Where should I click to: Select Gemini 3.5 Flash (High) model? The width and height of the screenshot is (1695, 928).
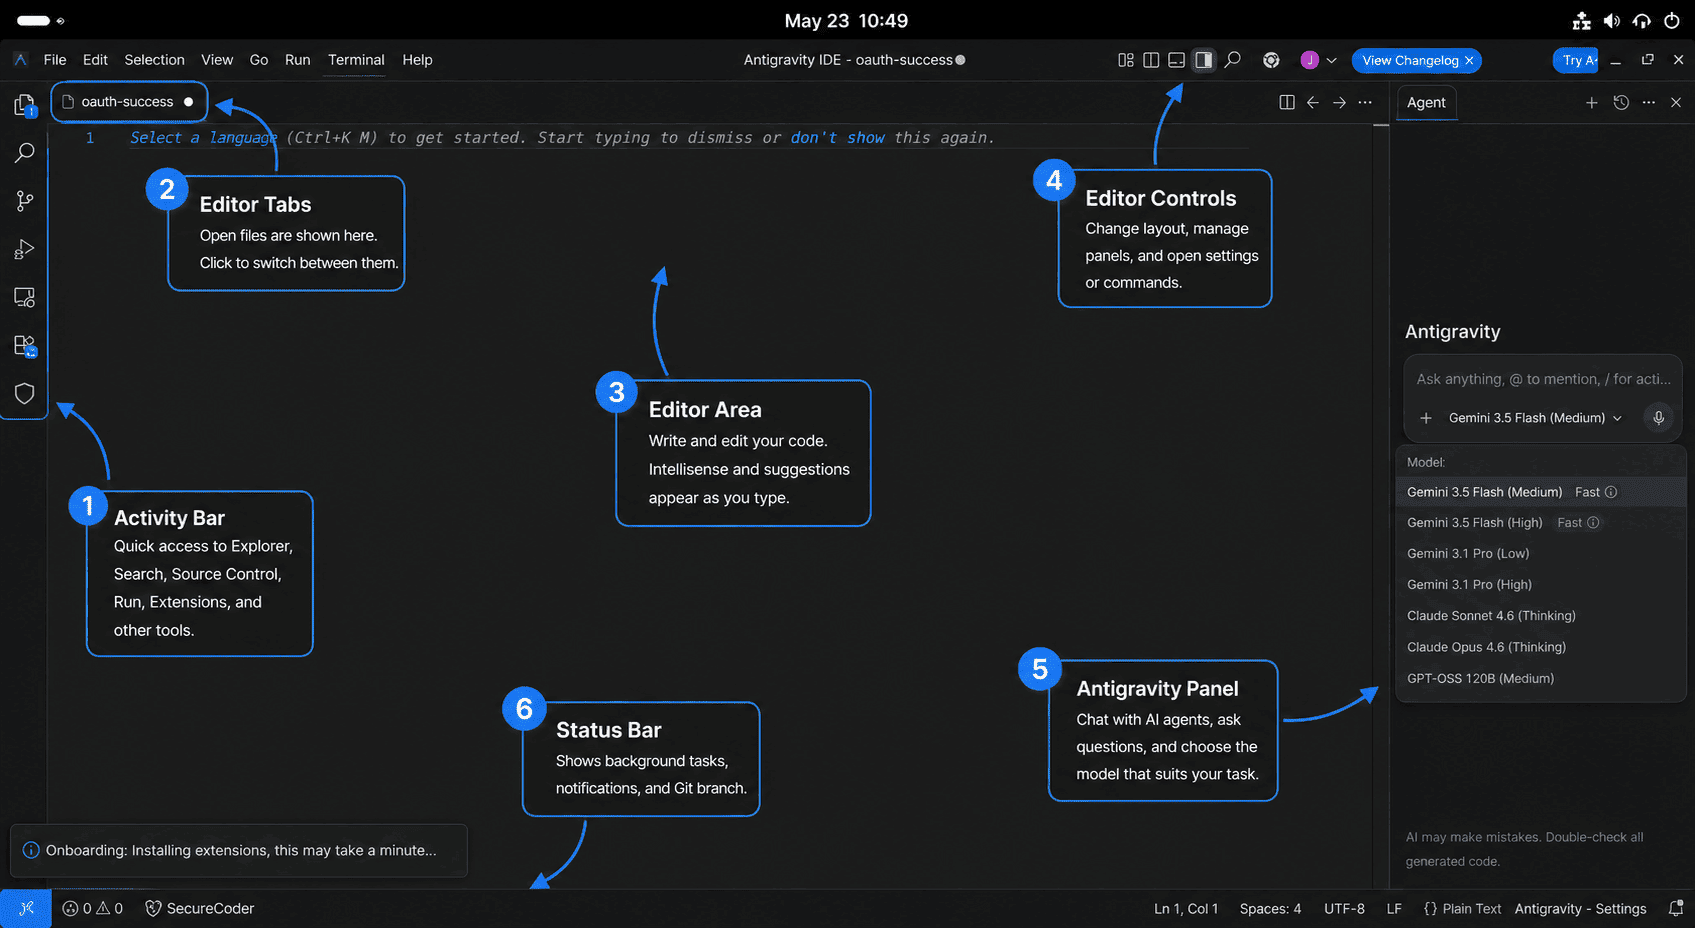pos(1541,523)
